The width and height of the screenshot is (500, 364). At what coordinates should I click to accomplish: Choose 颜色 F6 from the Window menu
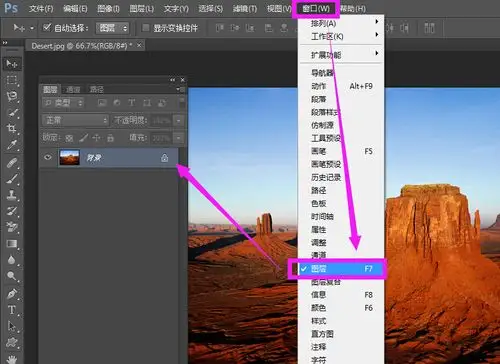pyautogui.click(x=341, y=308)
